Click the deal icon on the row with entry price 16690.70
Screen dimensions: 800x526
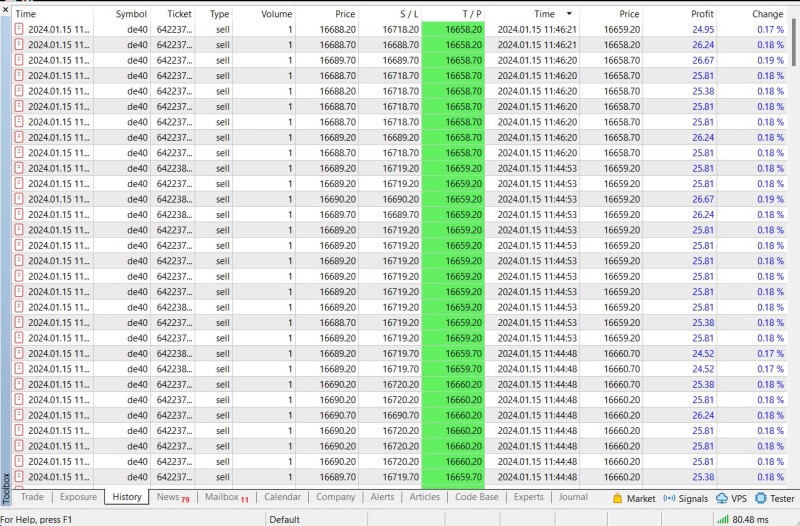(x=19, y=415)
